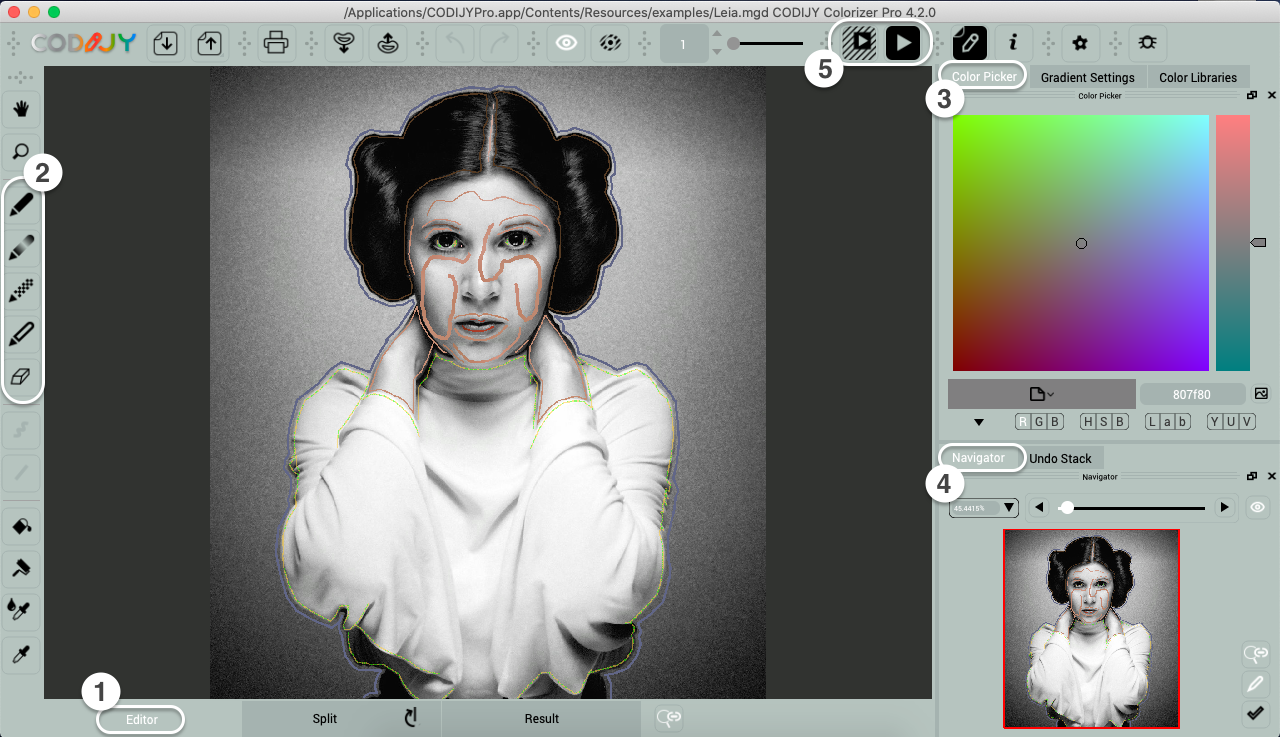Open the Undo Stack tab
This screenshot has height=737, width=1280.
coord(1060,458)
